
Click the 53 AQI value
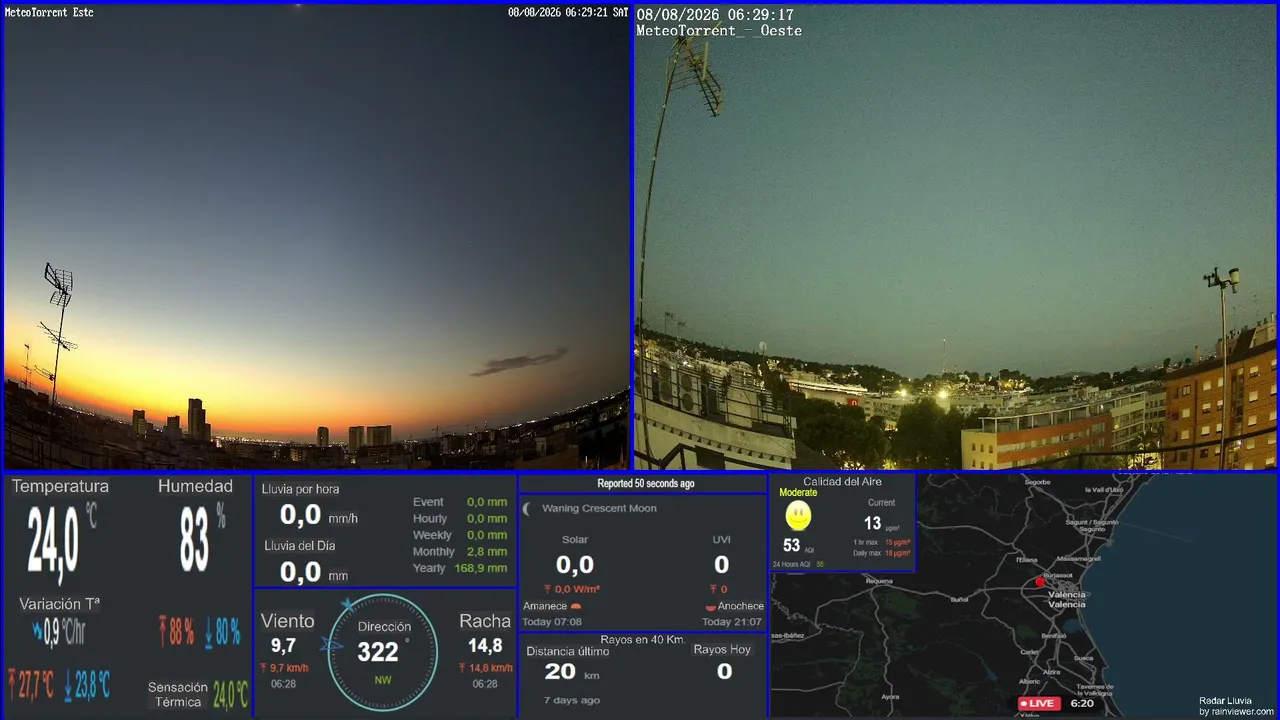[792, 546]
